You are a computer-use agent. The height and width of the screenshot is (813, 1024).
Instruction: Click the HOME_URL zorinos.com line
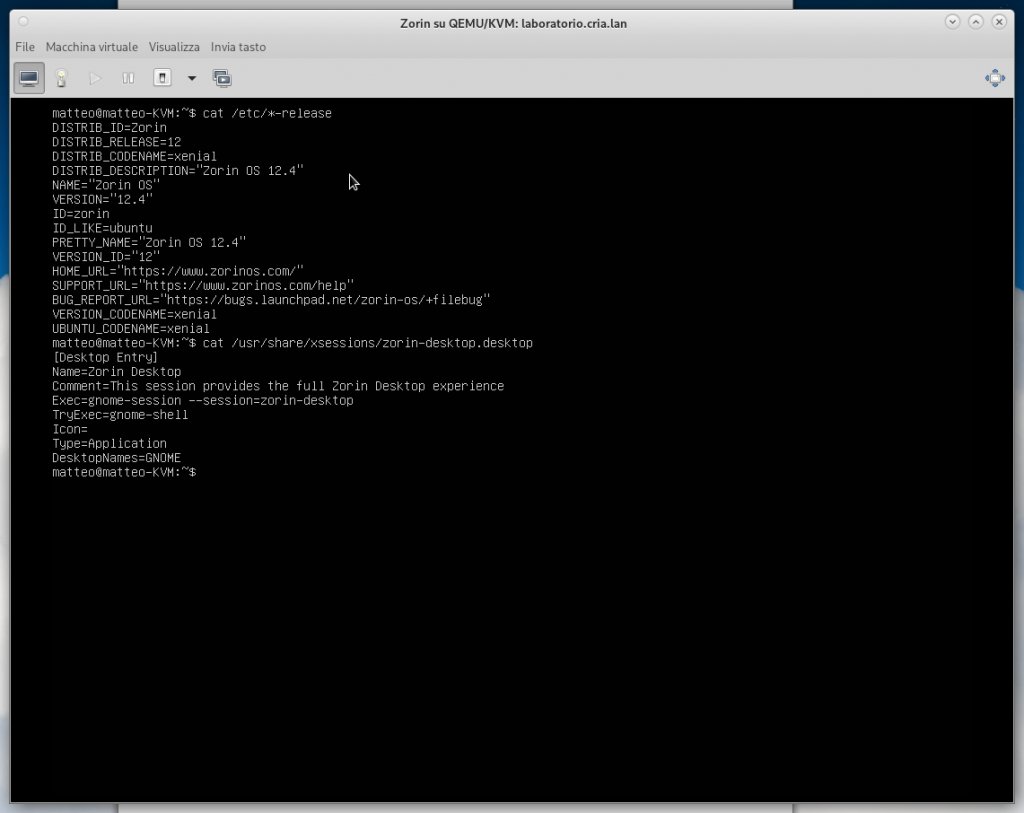pyautogui.click(x=178, y=272)
